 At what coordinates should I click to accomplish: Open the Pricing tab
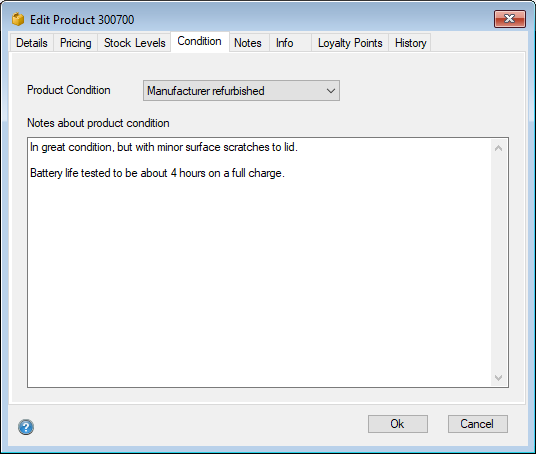[x=76, y=43]
